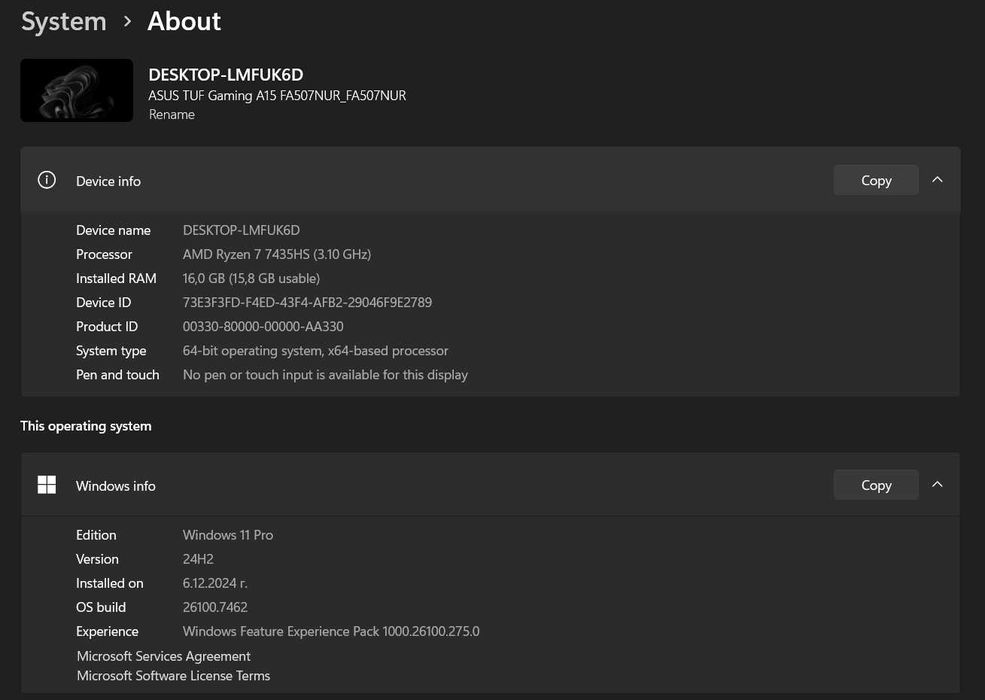The width and height of the screenshot is (985, 700).
Task: Click the Windows logo icon
Action: (x=46, y=485)
